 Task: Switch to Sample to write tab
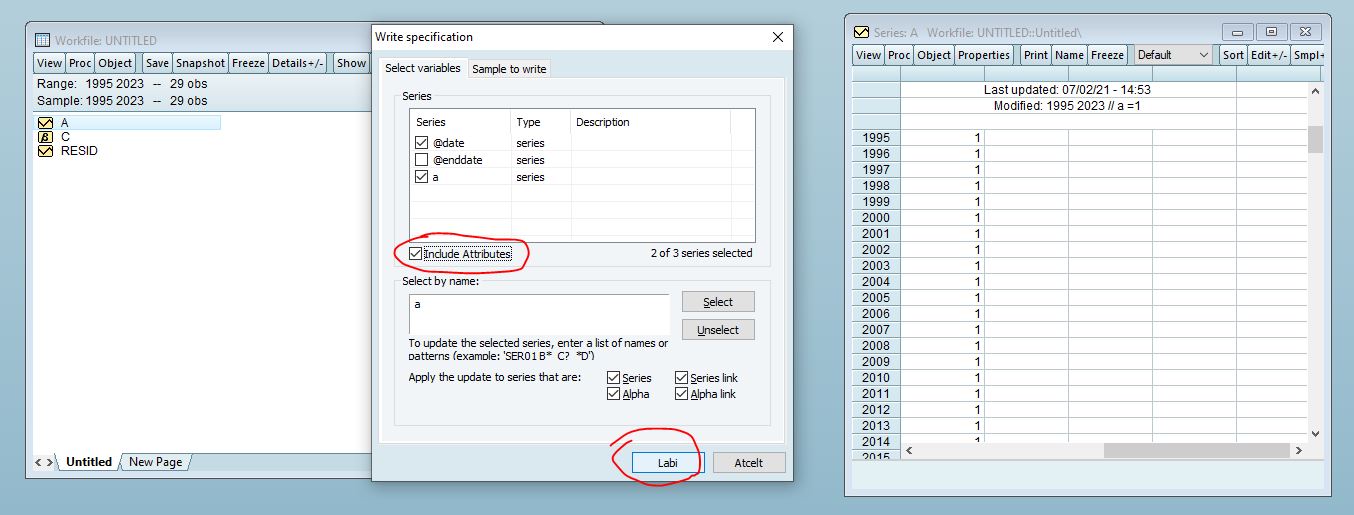509,69
